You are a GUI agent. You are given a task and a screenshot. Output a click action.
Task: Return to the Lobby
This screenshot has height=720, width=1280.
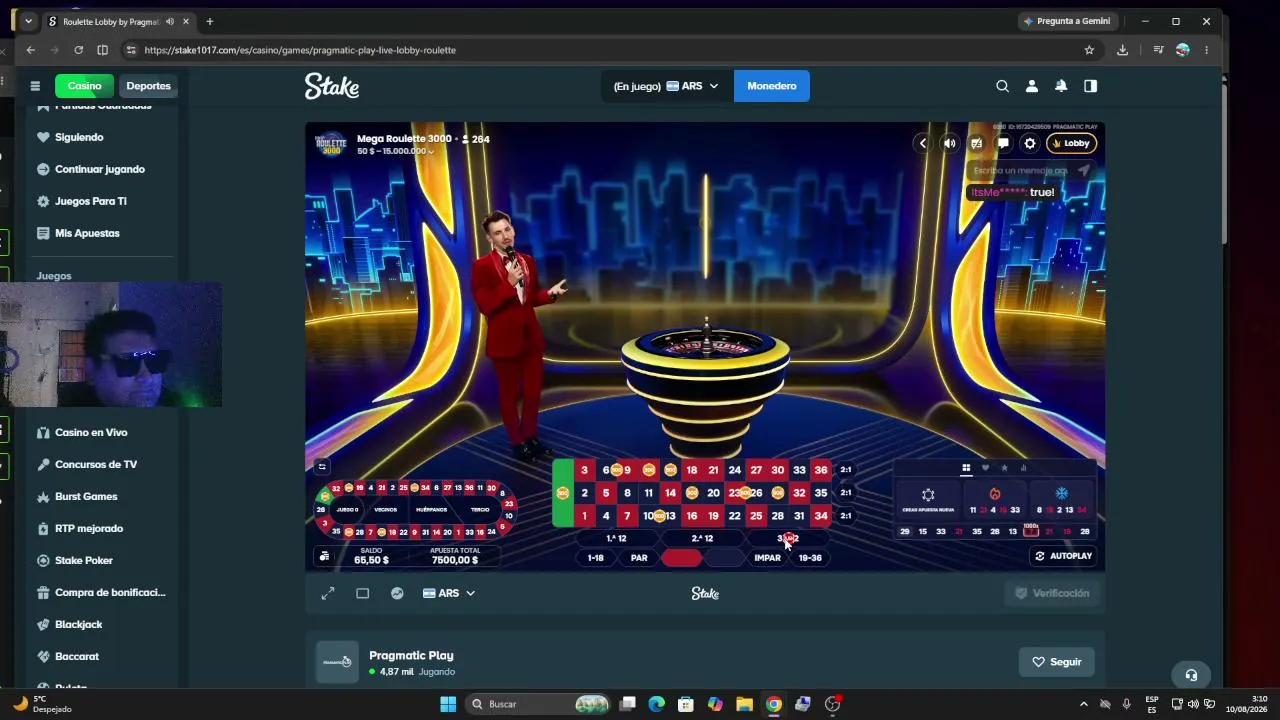(1071, 143)
